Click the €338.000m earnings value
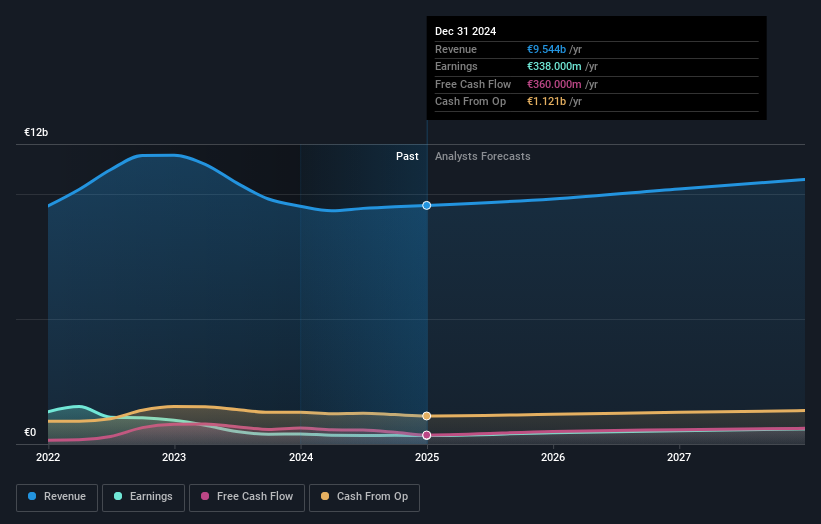821x524 pixels. (x=554, y=66)
